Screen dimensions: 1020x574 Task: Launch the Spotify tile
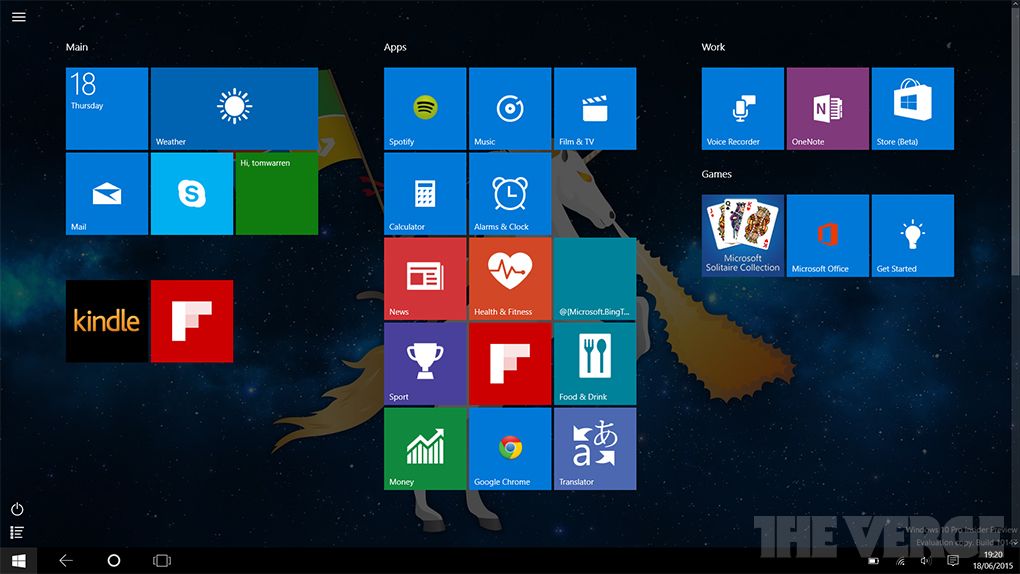tap(425, 109)
